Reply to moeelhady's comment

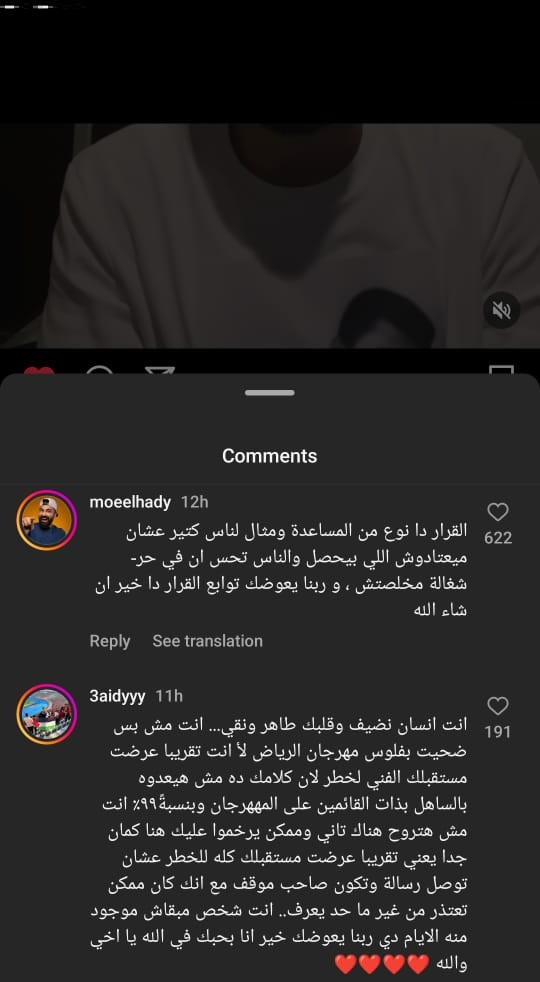110,641
